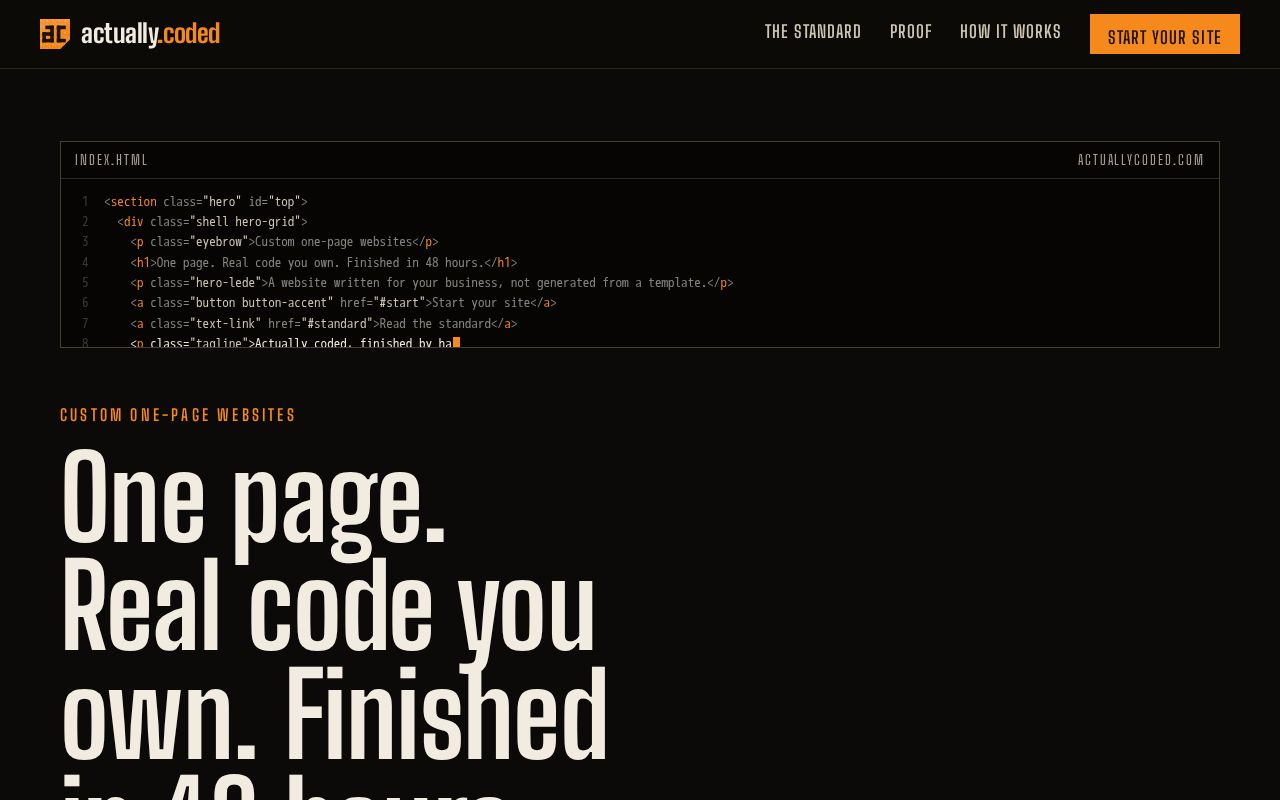Click code line with div "shell hero-grid"
This screenshot has width=1280, height=800.
(212, 222)
